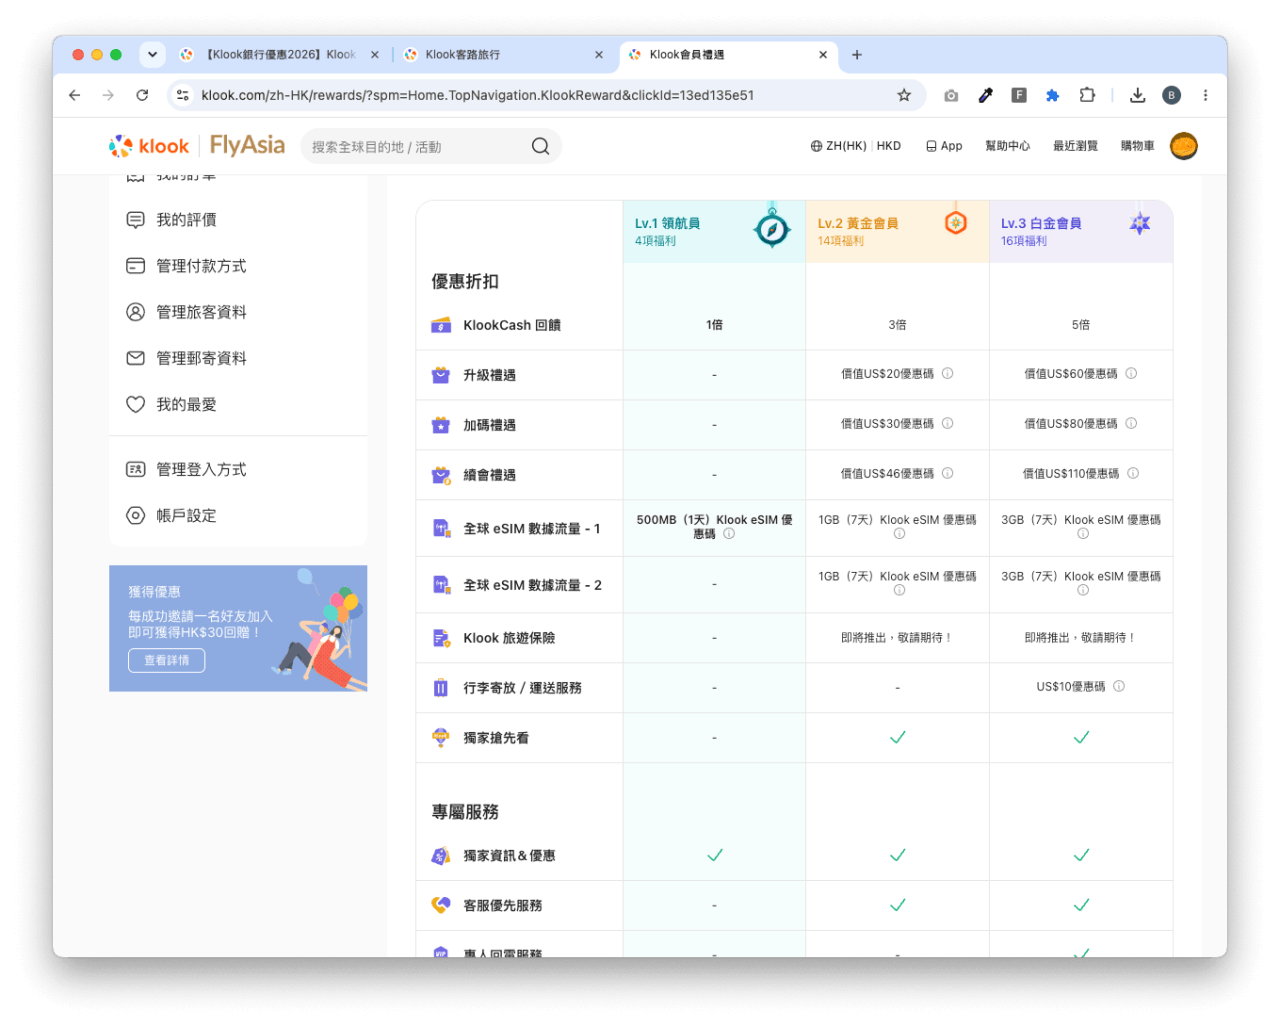Click the Klook 旅遊保險 row label
Screen dimensions: 1280x1027
tap(509, 638)
